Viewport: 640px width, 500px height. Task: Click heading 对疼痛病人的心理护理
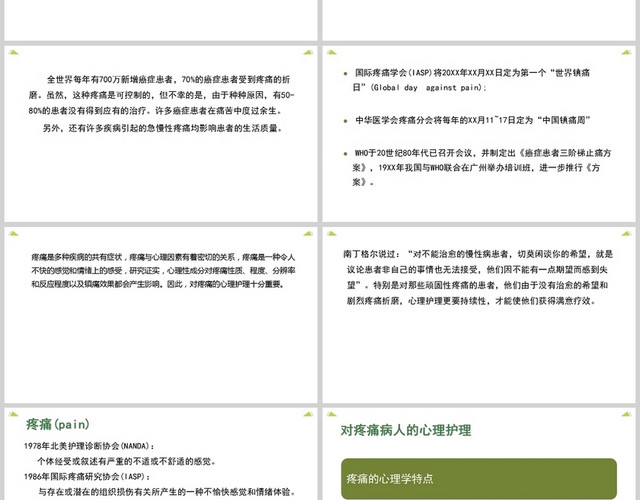pyautogui.click(x=406, y=430)
